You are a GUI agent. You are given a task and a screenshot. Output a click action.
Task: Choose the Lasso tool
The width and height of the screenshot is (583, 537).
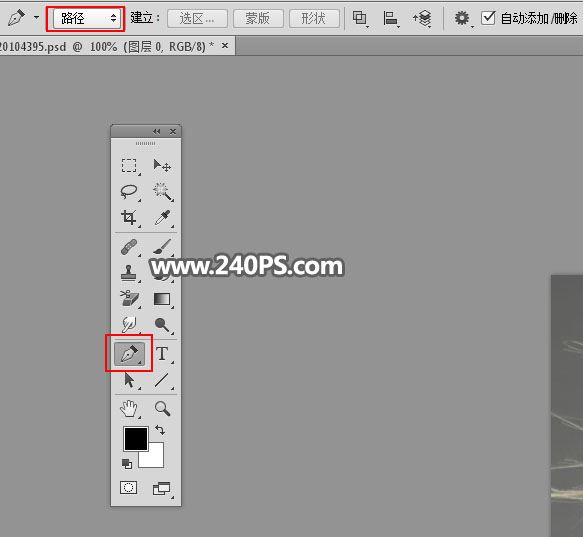129,192
